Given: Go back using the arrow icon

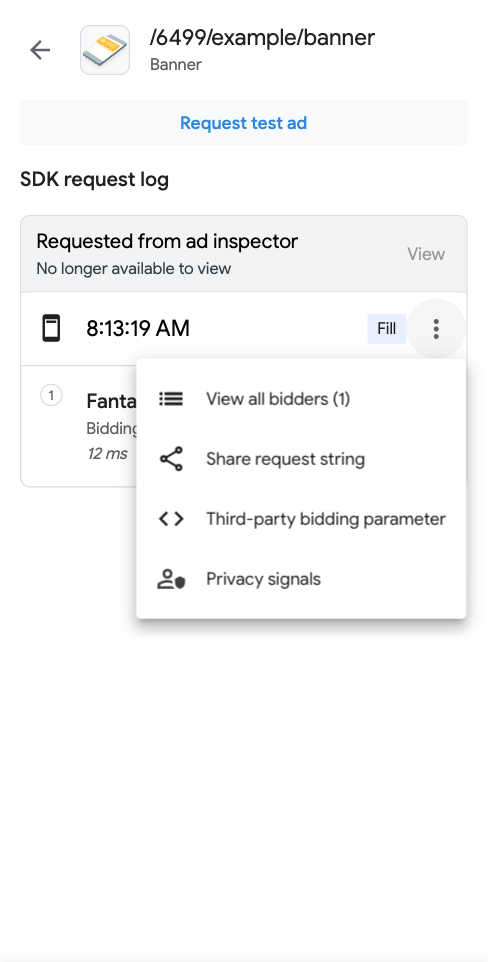Looking at the screenshot, I should (x=40, y=50).
